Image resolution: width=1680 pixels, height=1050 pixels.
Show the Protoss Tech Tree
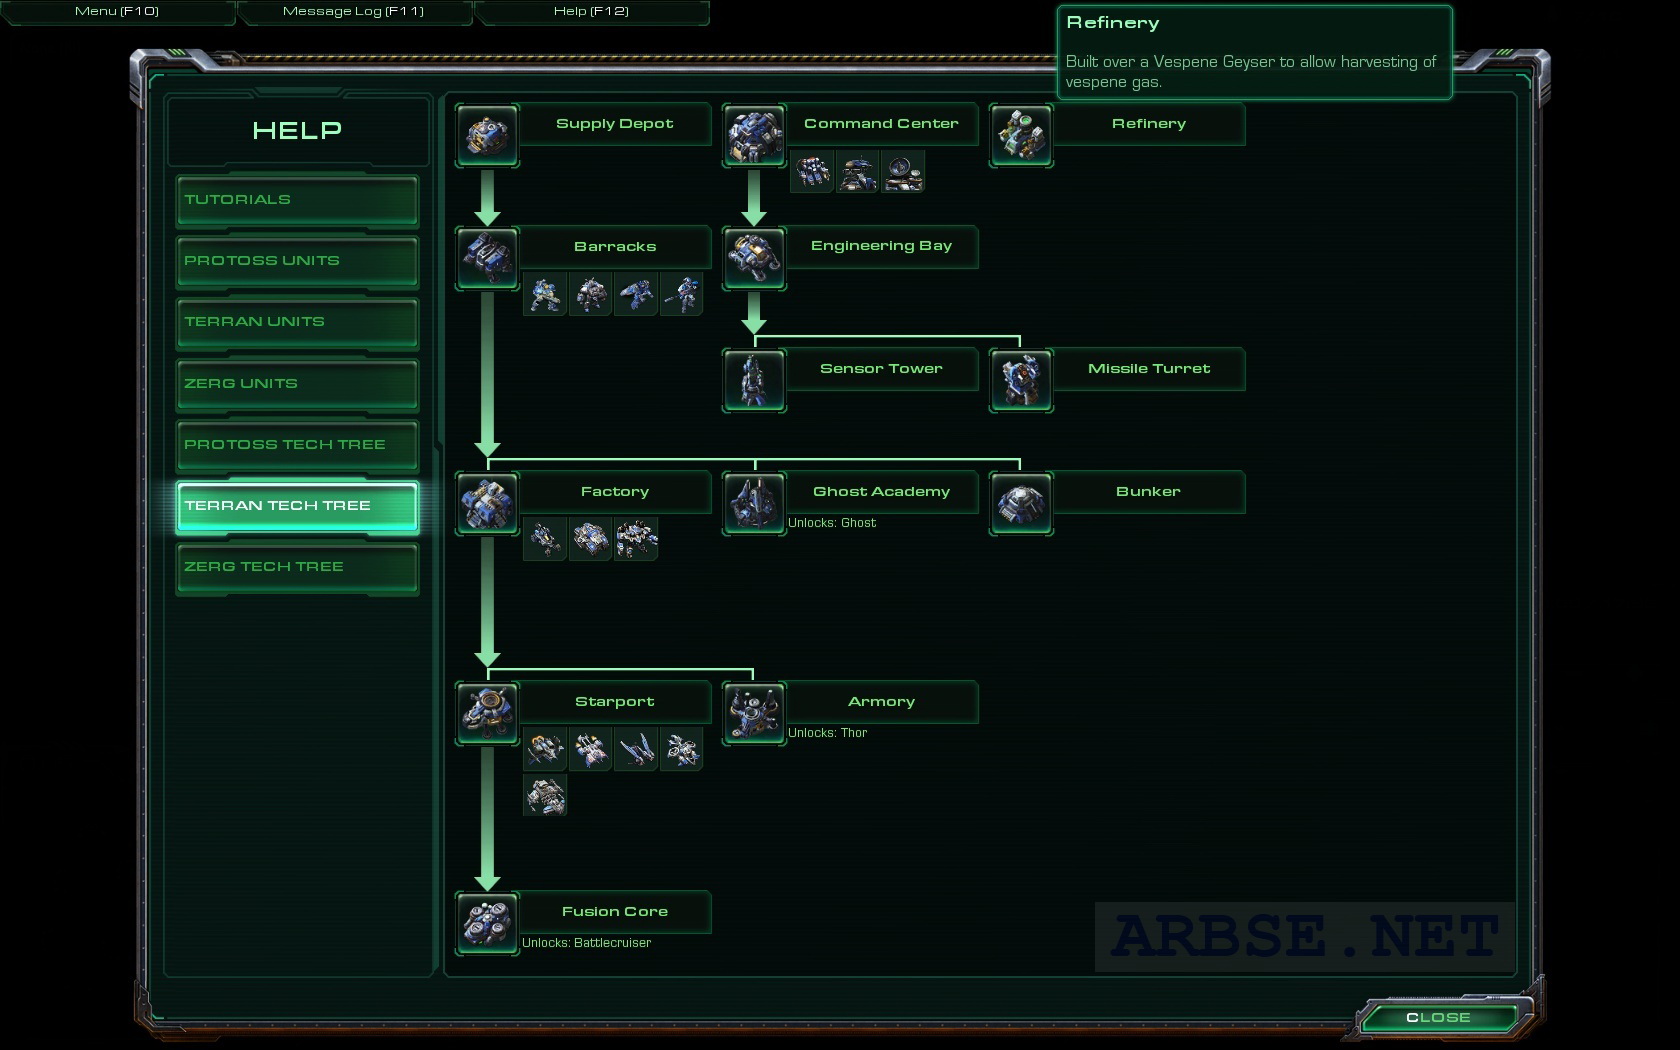pyautogui.click(x=297, y=445)
